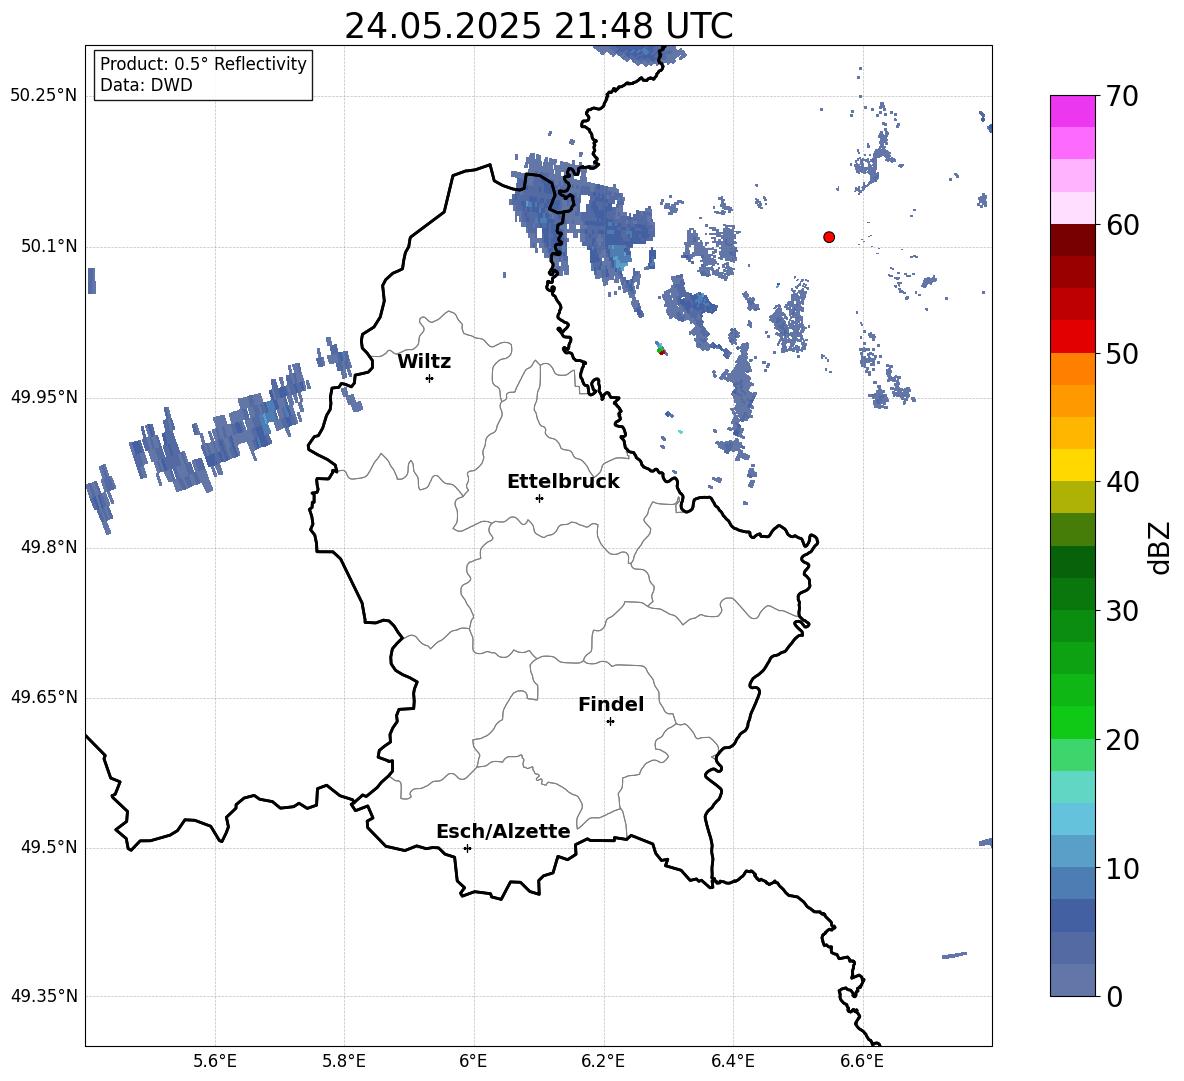Click the small green-red echo near 6.3°E

tap(661, 349)
